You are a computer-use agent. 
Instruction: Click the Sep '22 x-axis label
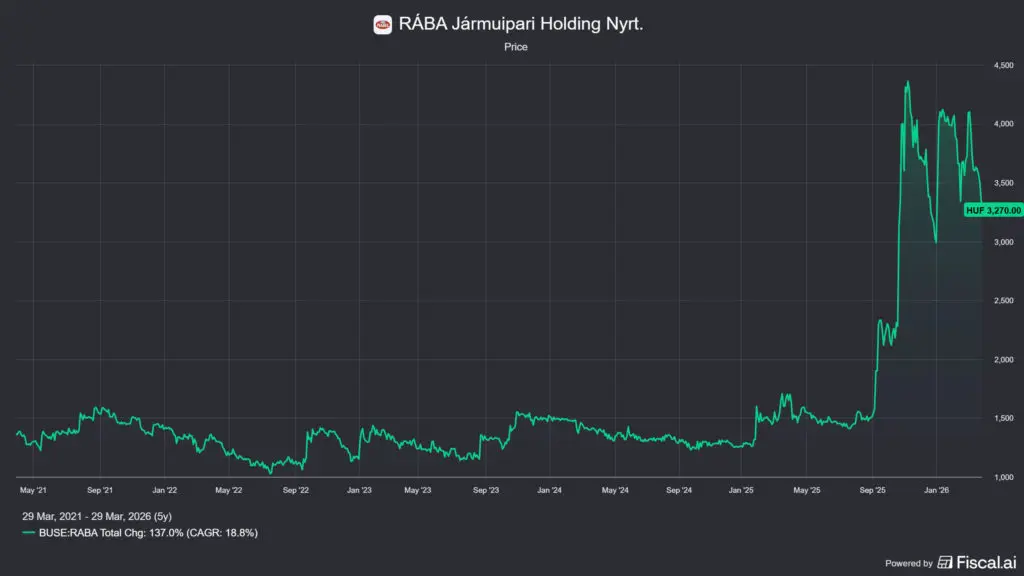[295, 490]
